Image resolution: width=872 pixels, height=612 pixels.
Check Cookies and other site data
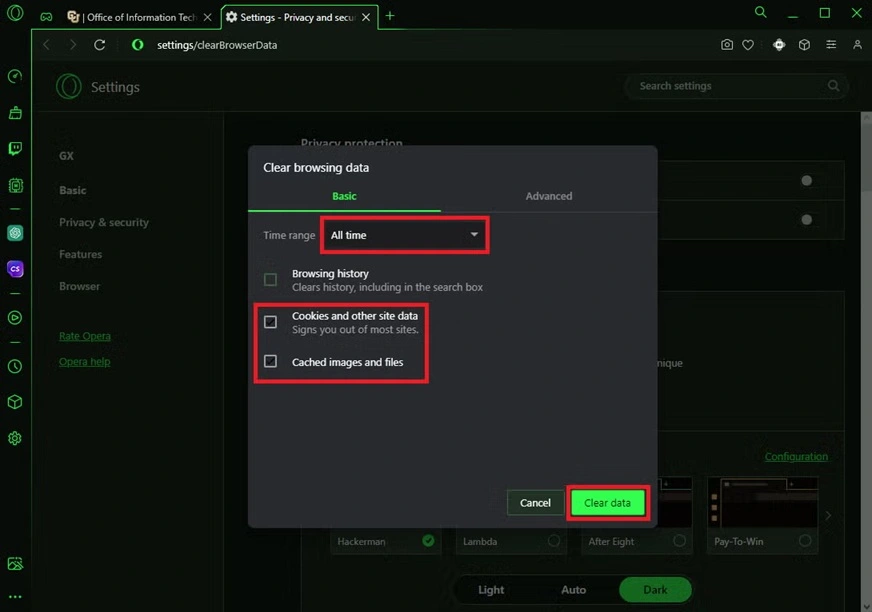(x=270, y=322)
